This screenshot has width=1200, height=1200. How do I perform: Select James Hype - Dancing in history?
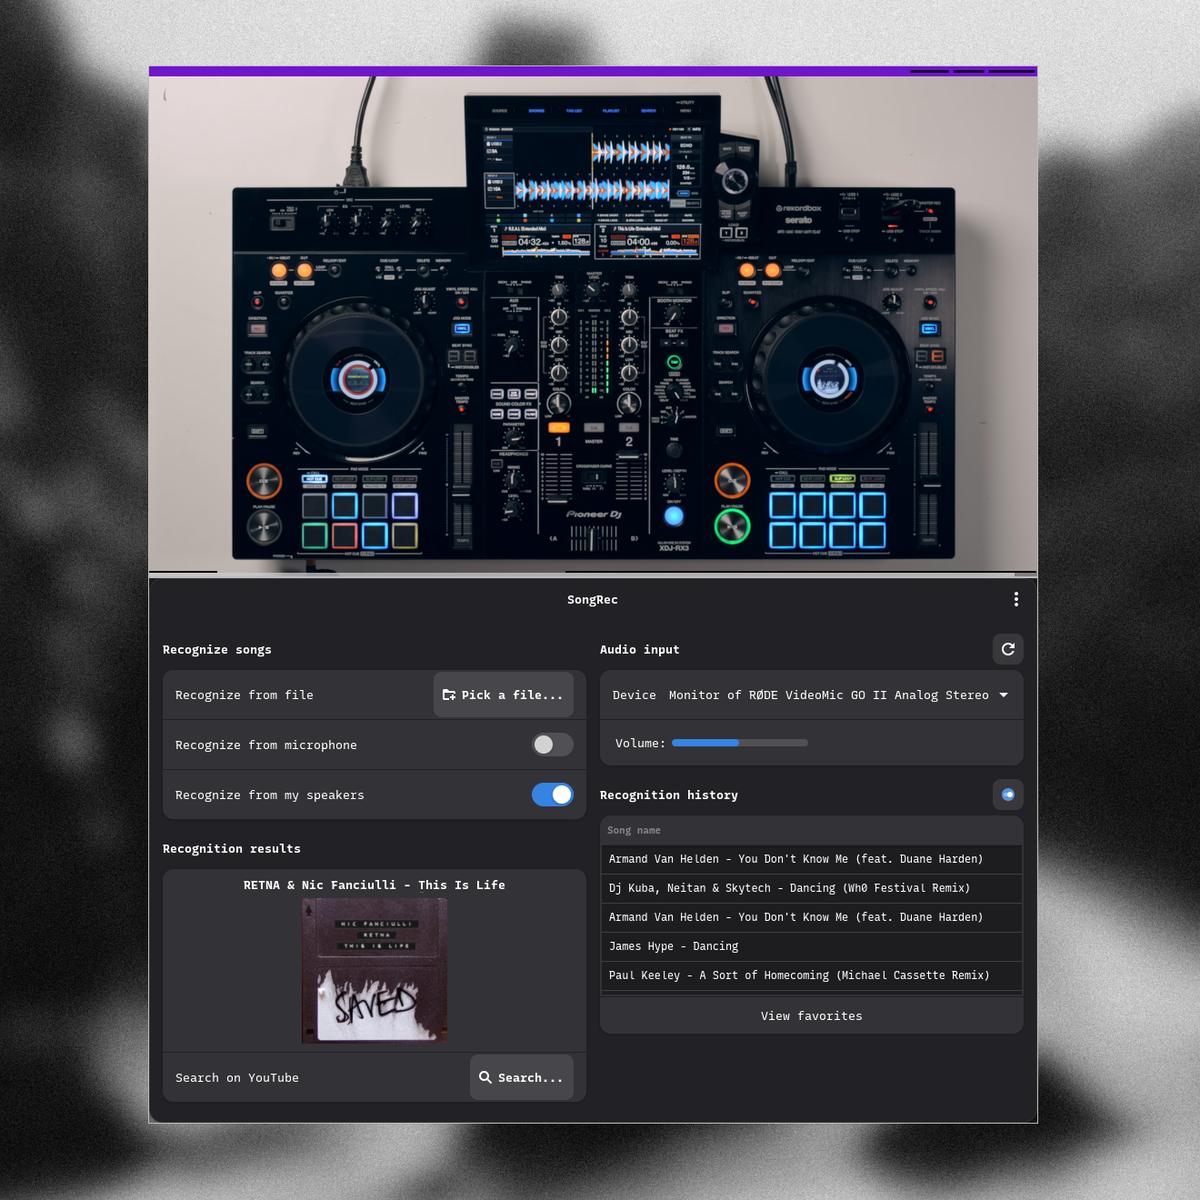(674, 946)
